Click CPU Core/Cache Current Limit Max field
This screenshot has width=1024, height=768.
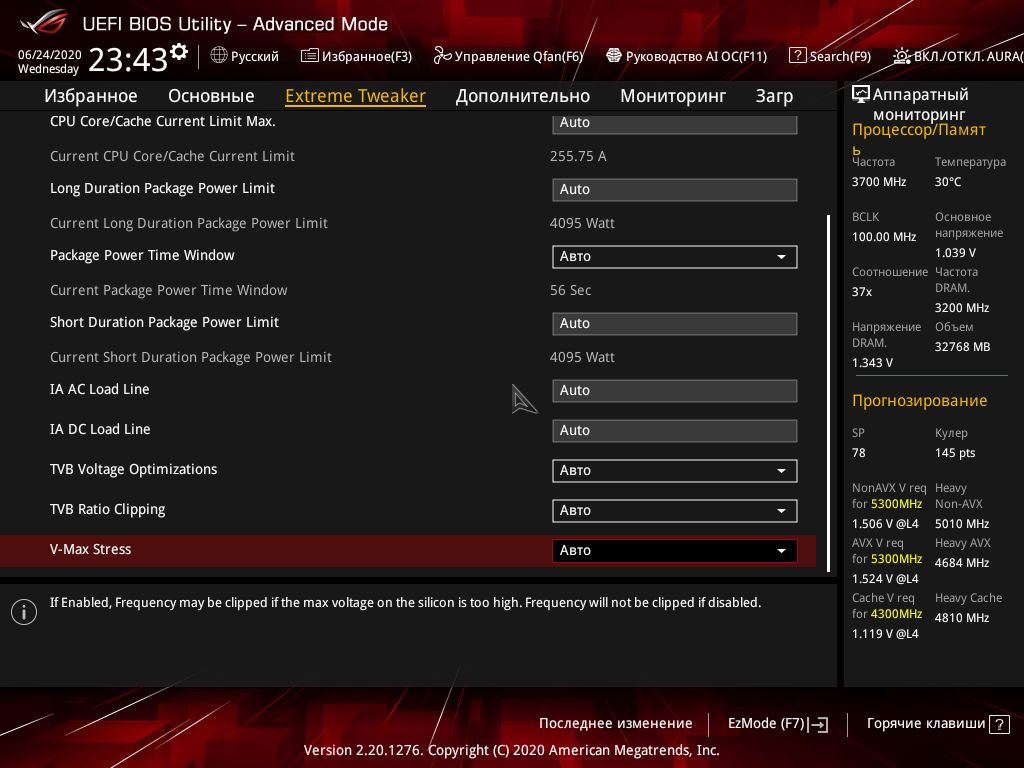675,123
